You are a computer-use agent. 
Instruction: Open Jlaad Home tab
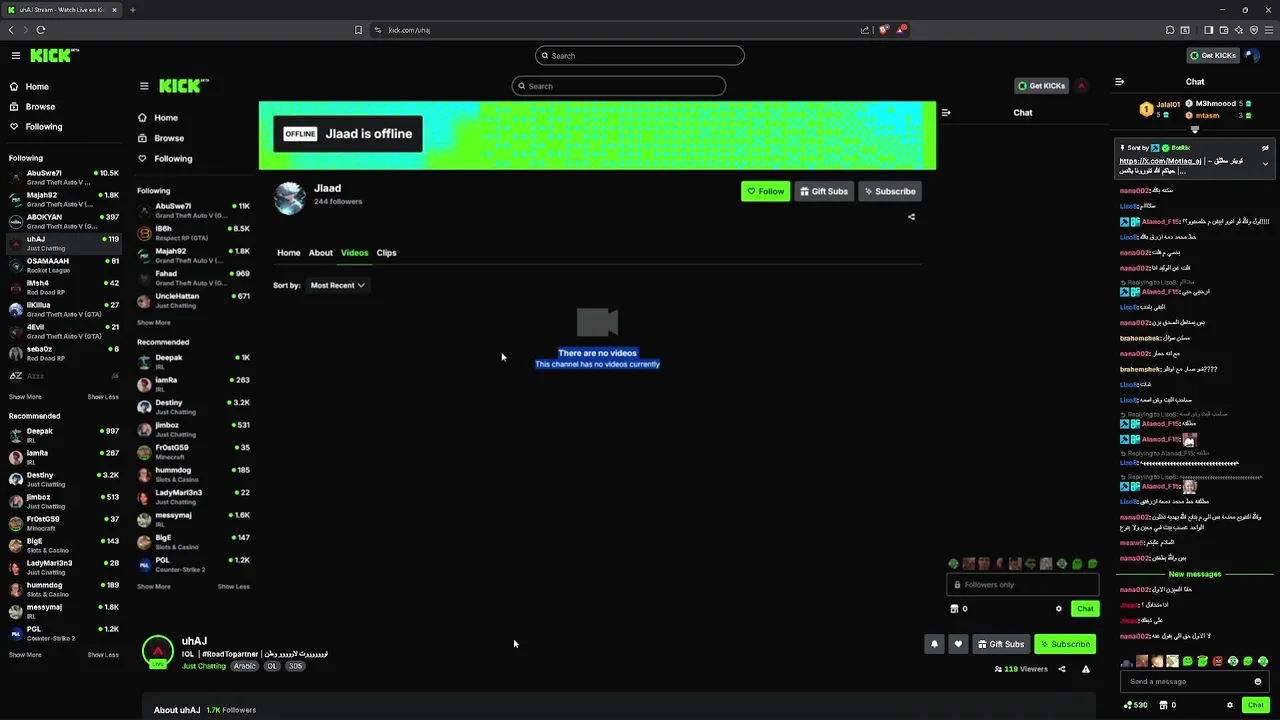click(x=288, y=253)
